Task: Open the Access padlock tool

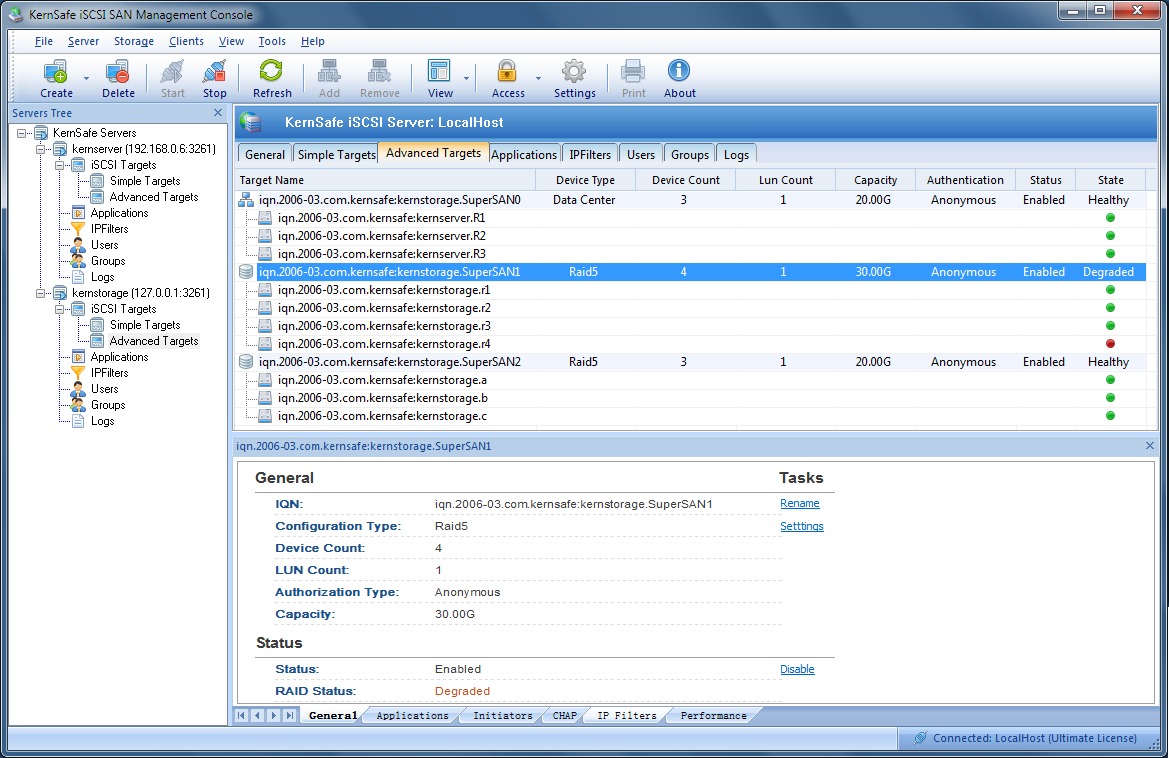Action: point(507,73)
